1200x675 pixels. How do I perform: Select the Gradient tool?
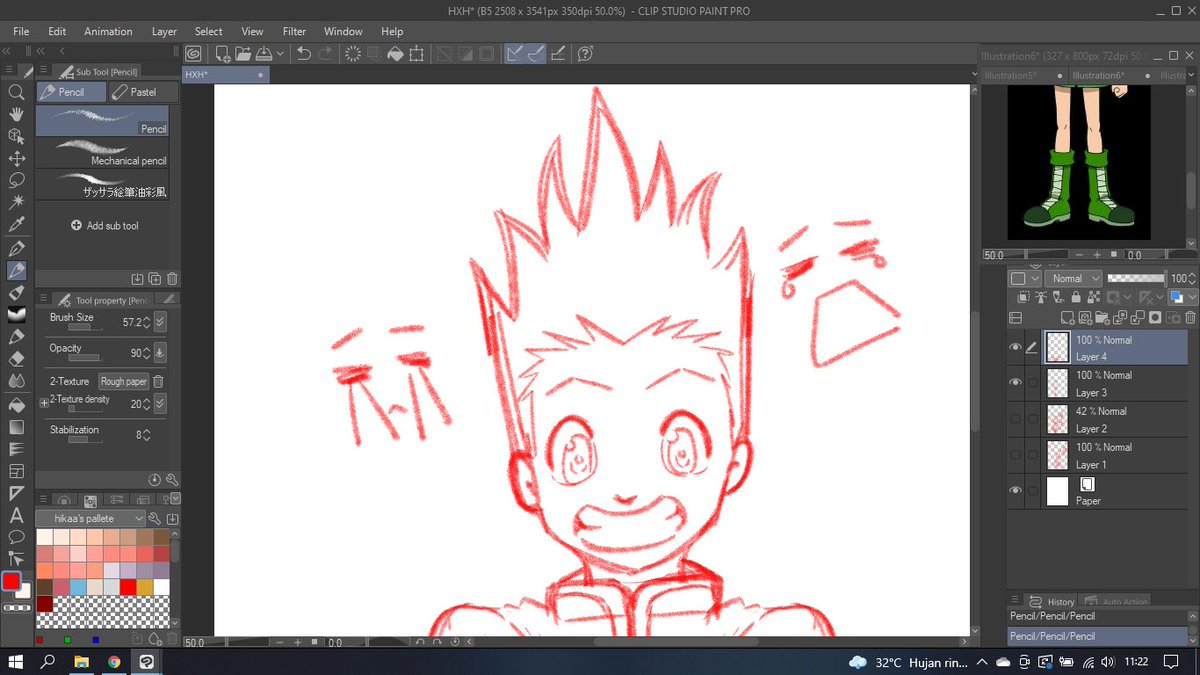pyautogui.click(x=16, y=426)
